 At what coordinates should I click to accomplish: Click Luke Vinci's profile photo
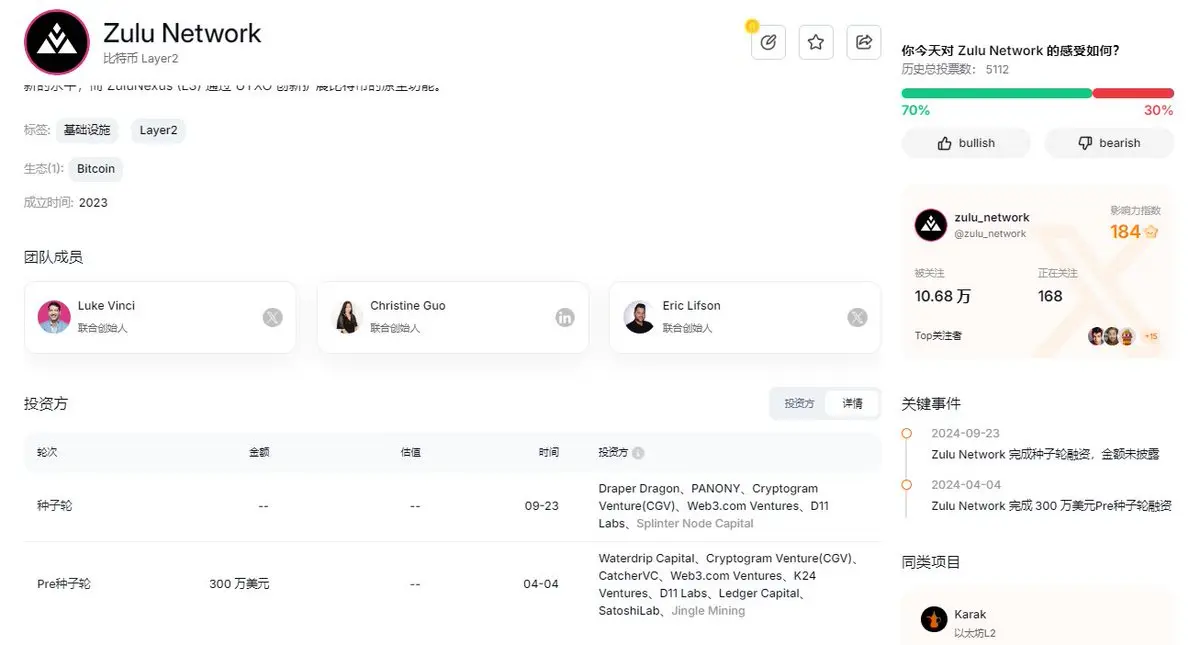54,317
